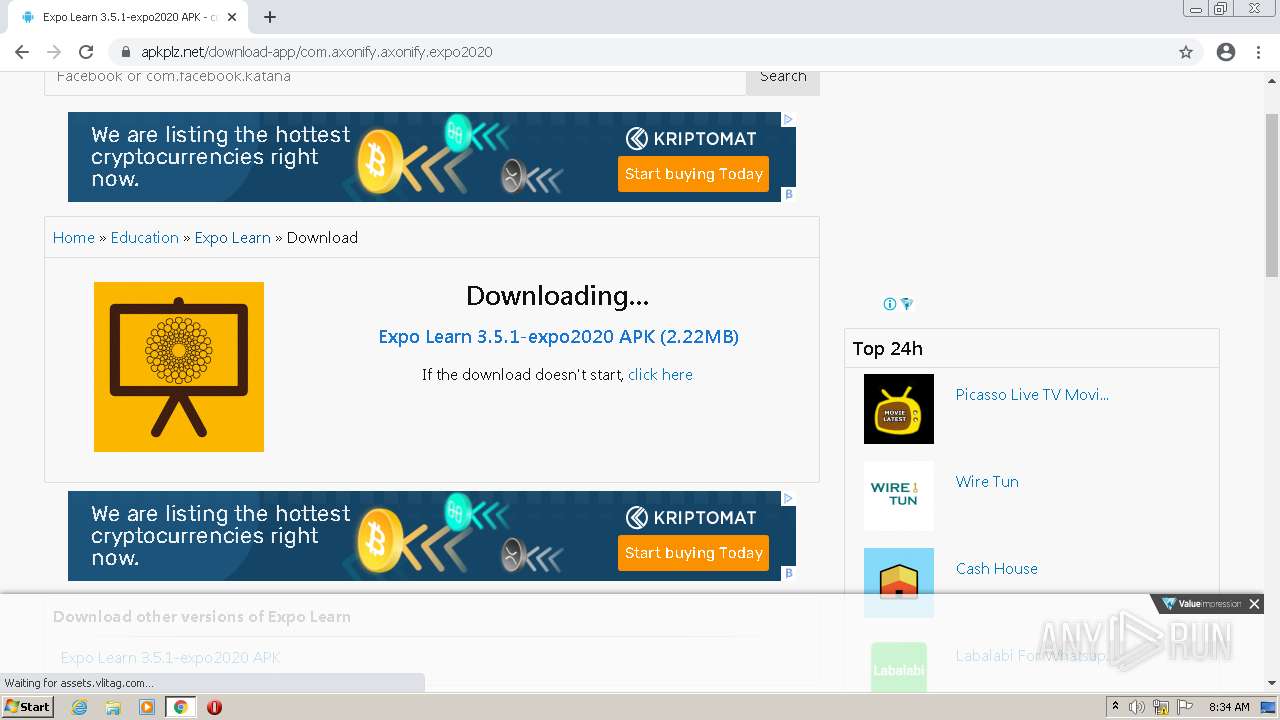Open Windows Media Player from taskbar
The image size is (1280, 720).
(147, 707)
